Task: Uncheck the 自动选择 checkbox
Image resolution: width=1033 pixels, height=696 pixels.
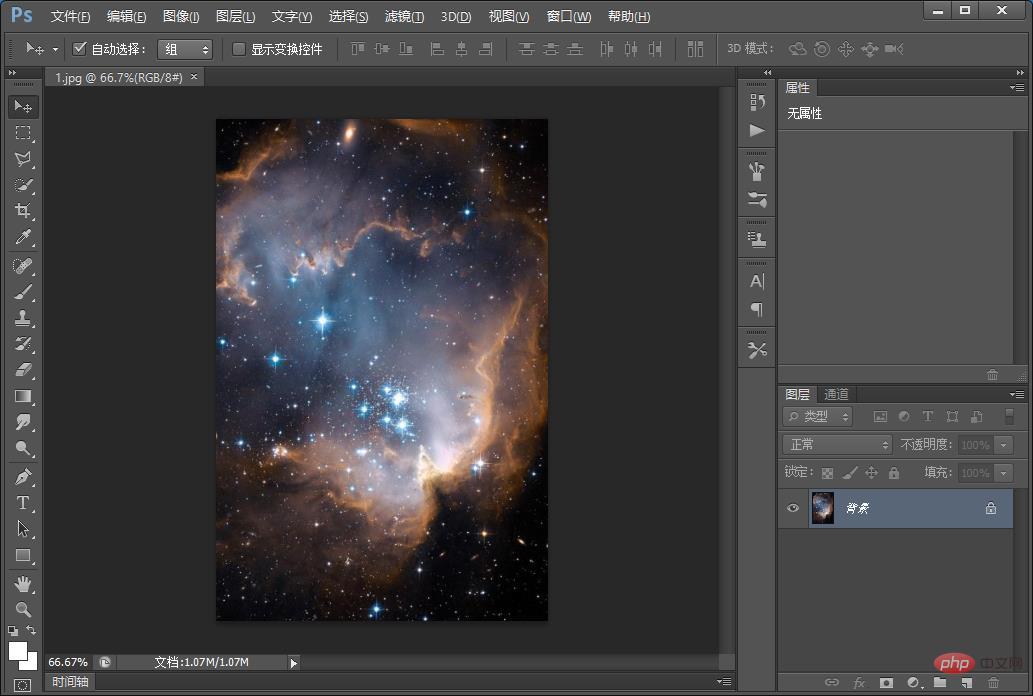Action: [x=80, y=48]
